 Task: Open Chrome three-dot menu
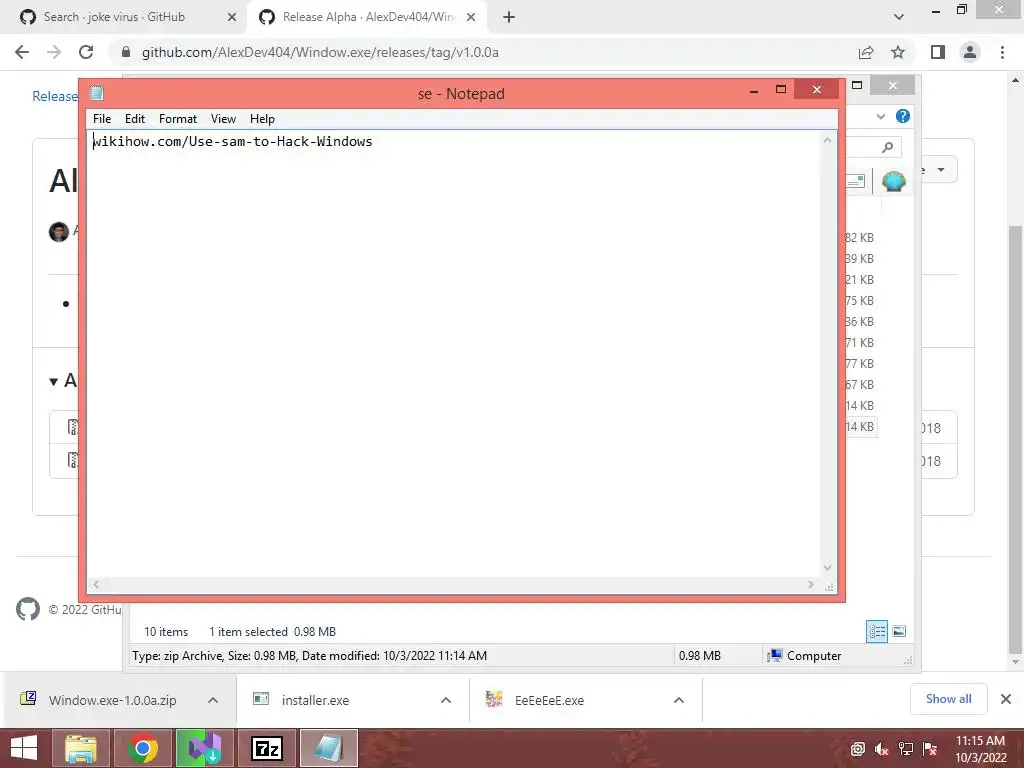(x=1002, y=52)
